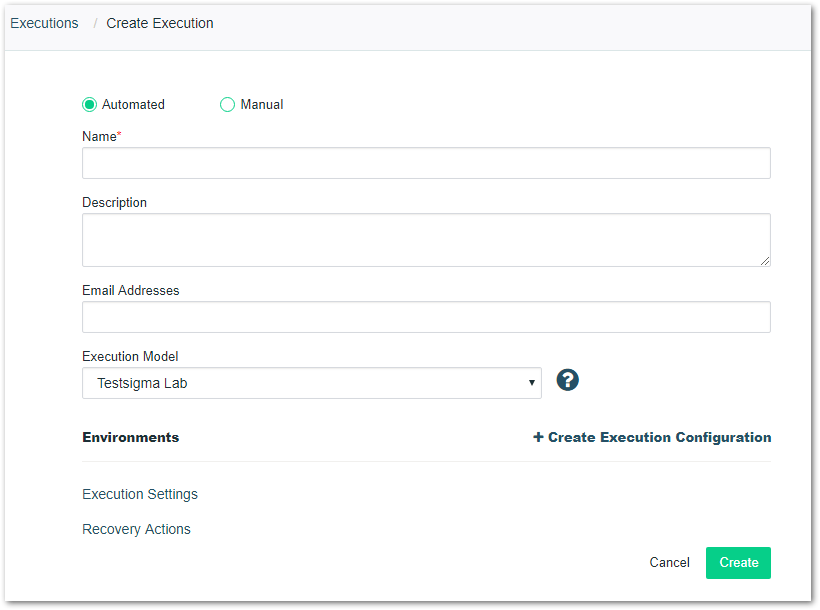Image resolution: width=820 pixels, height=610 pixels.
Task: Choose the Manual radio button
Action: click(227, 104)
